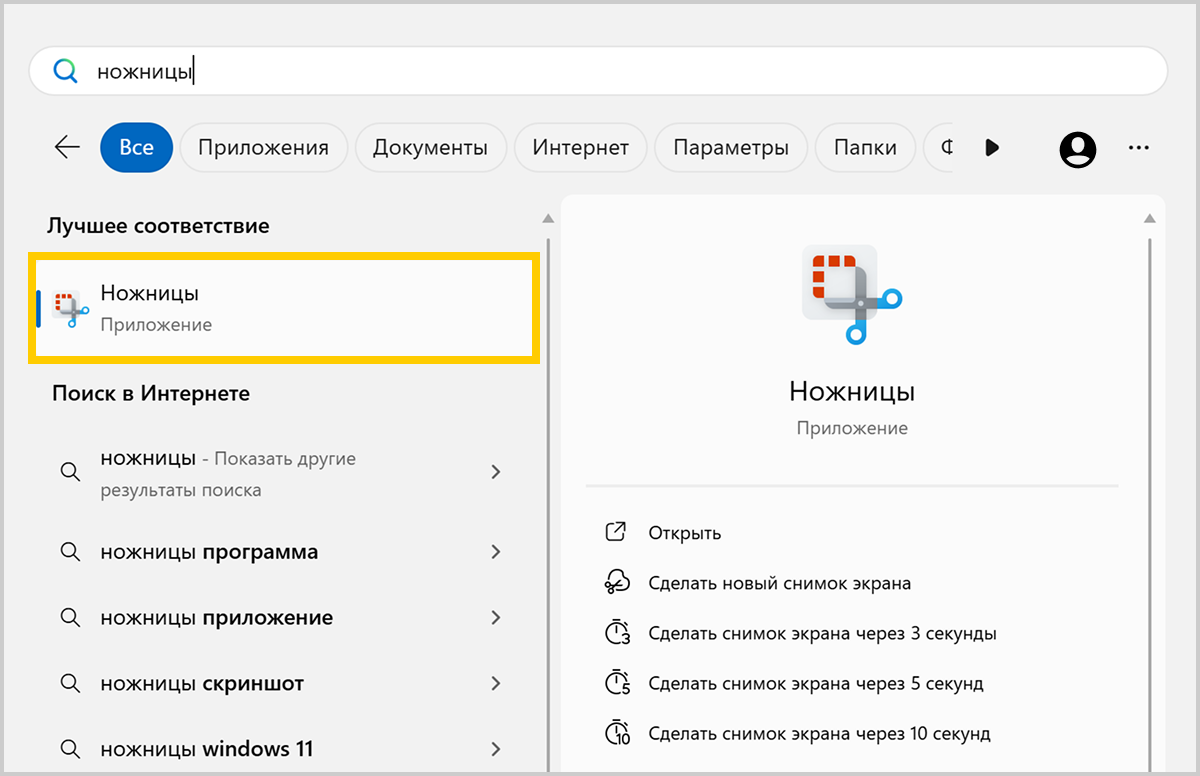Switch to the Приложения filter tab
1200x776 pixels.
(x=263, y=148)
